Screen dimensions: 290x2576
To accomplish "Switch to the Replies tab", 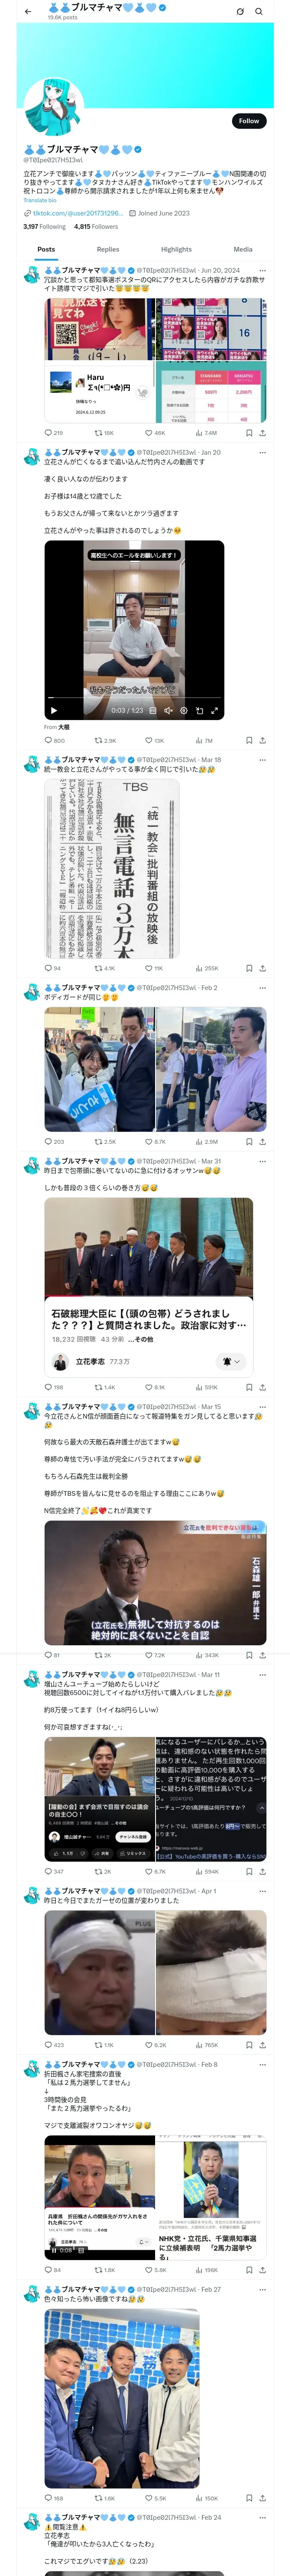I will [x=108, y=249].
